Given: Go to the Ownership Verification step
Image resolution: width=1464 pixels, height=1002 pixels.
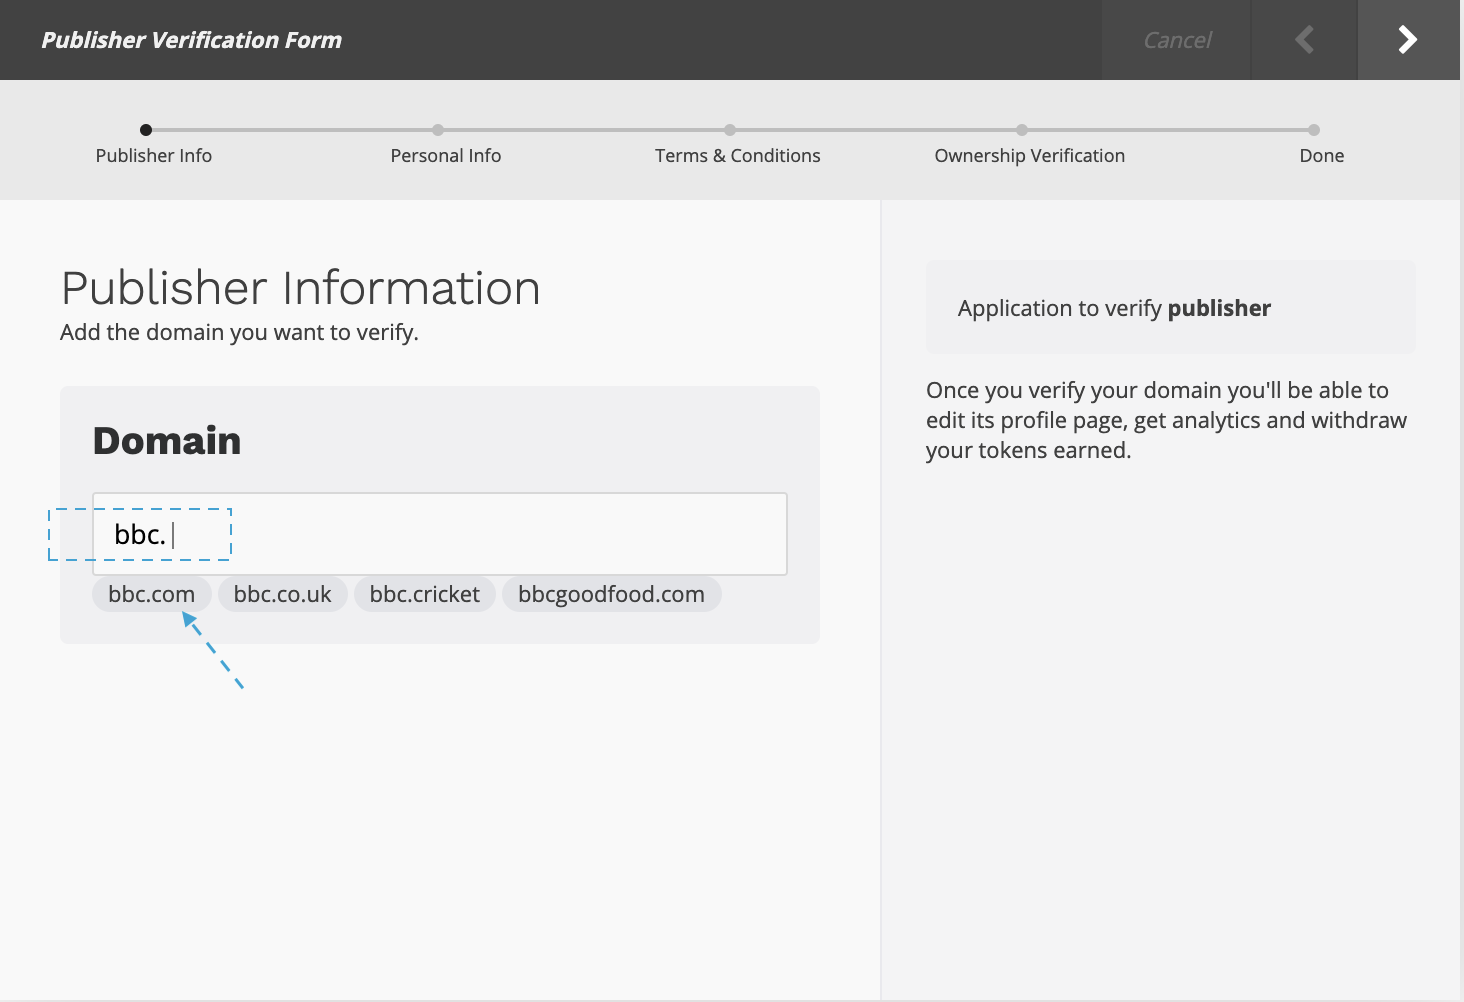Looking at the screenshot, I should tap(1030, 156).
